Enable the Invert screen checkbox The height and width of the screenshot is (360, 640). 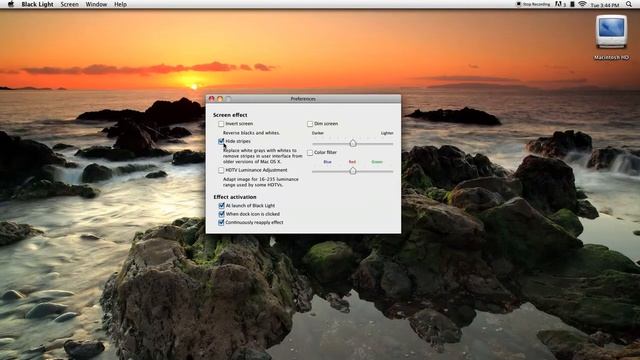(221, 124)
